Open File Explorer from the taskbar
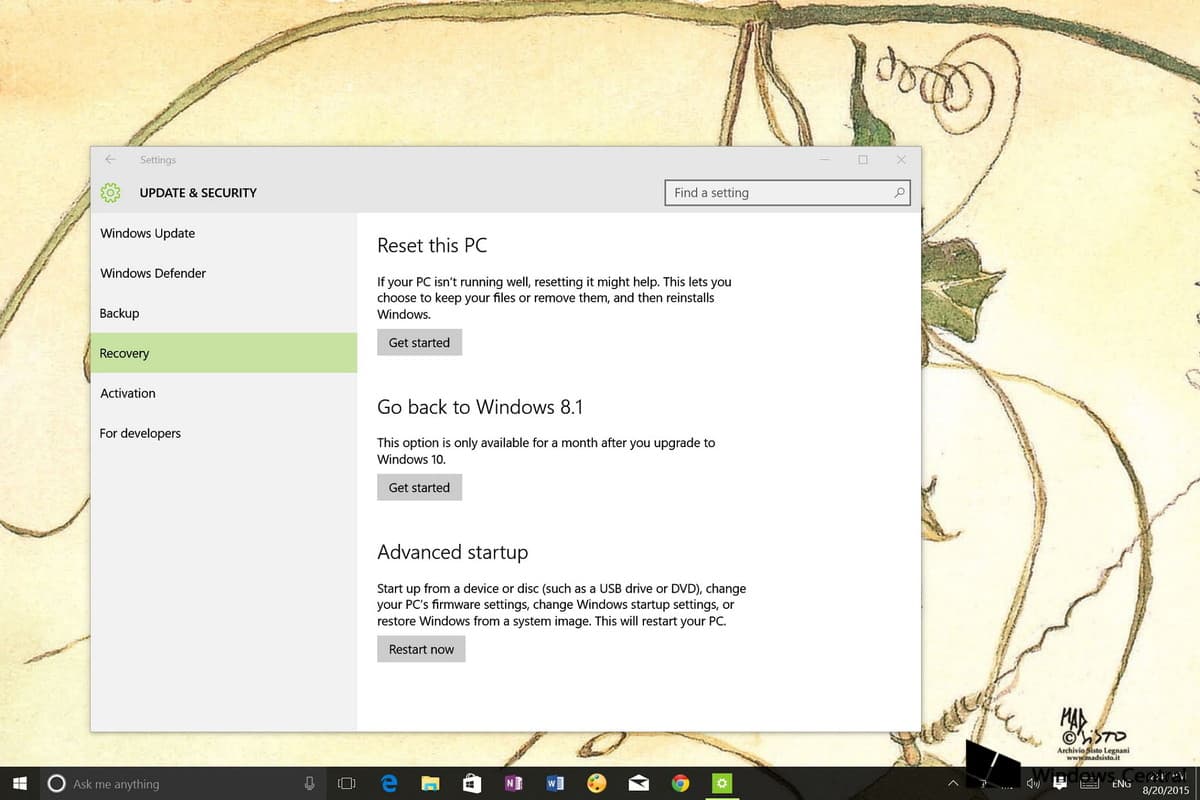Viewport: 1200px width, 800px height. 431,784
